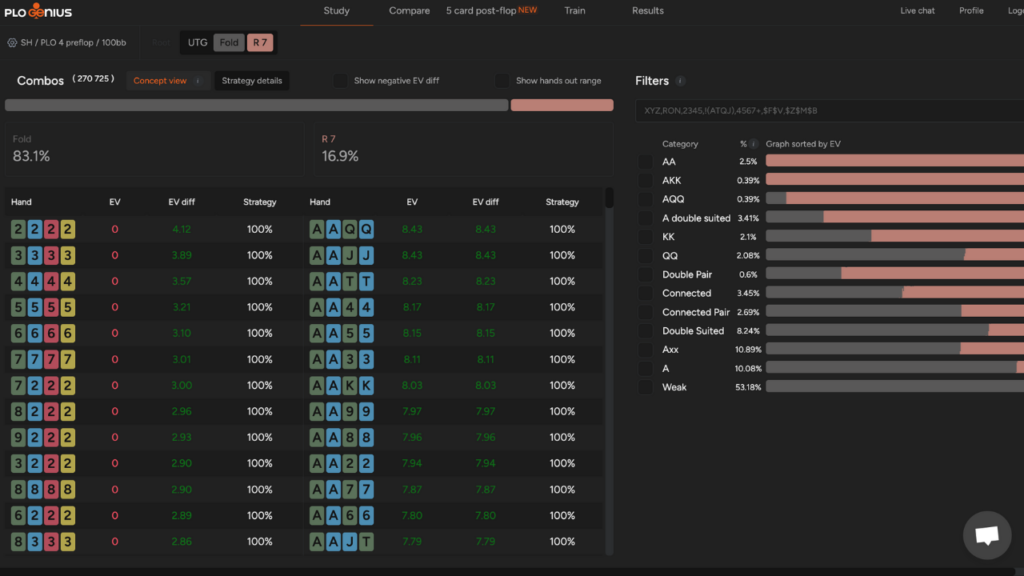Select the Fold action button
This screenshot has height=576, width=1024.
pos(229,42)
